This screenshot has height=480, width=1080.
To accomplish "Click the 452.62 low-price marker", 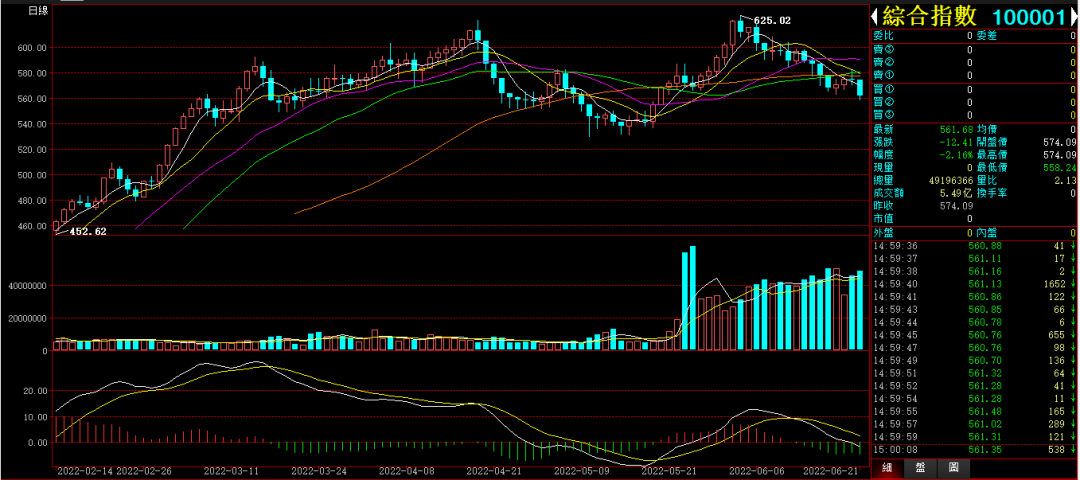I will click(x=88, y=231).
